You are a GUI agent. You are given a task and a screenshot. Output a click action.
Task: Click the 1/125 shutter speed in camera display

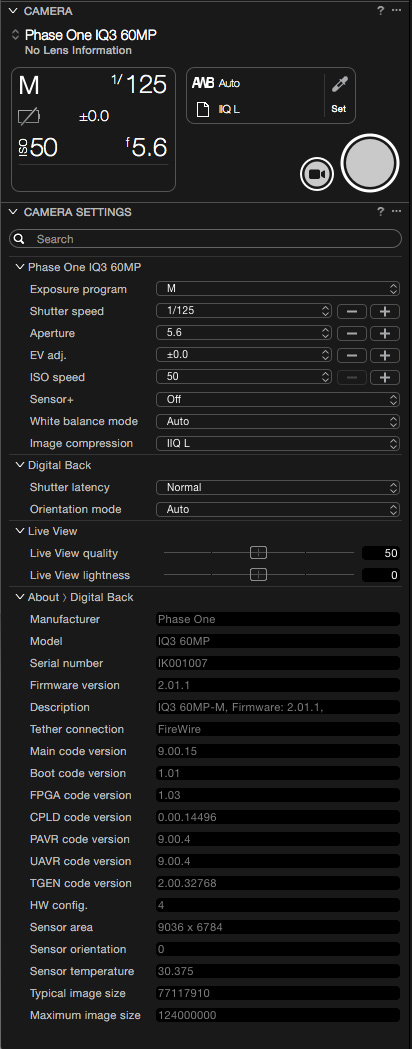coord(139,84)
